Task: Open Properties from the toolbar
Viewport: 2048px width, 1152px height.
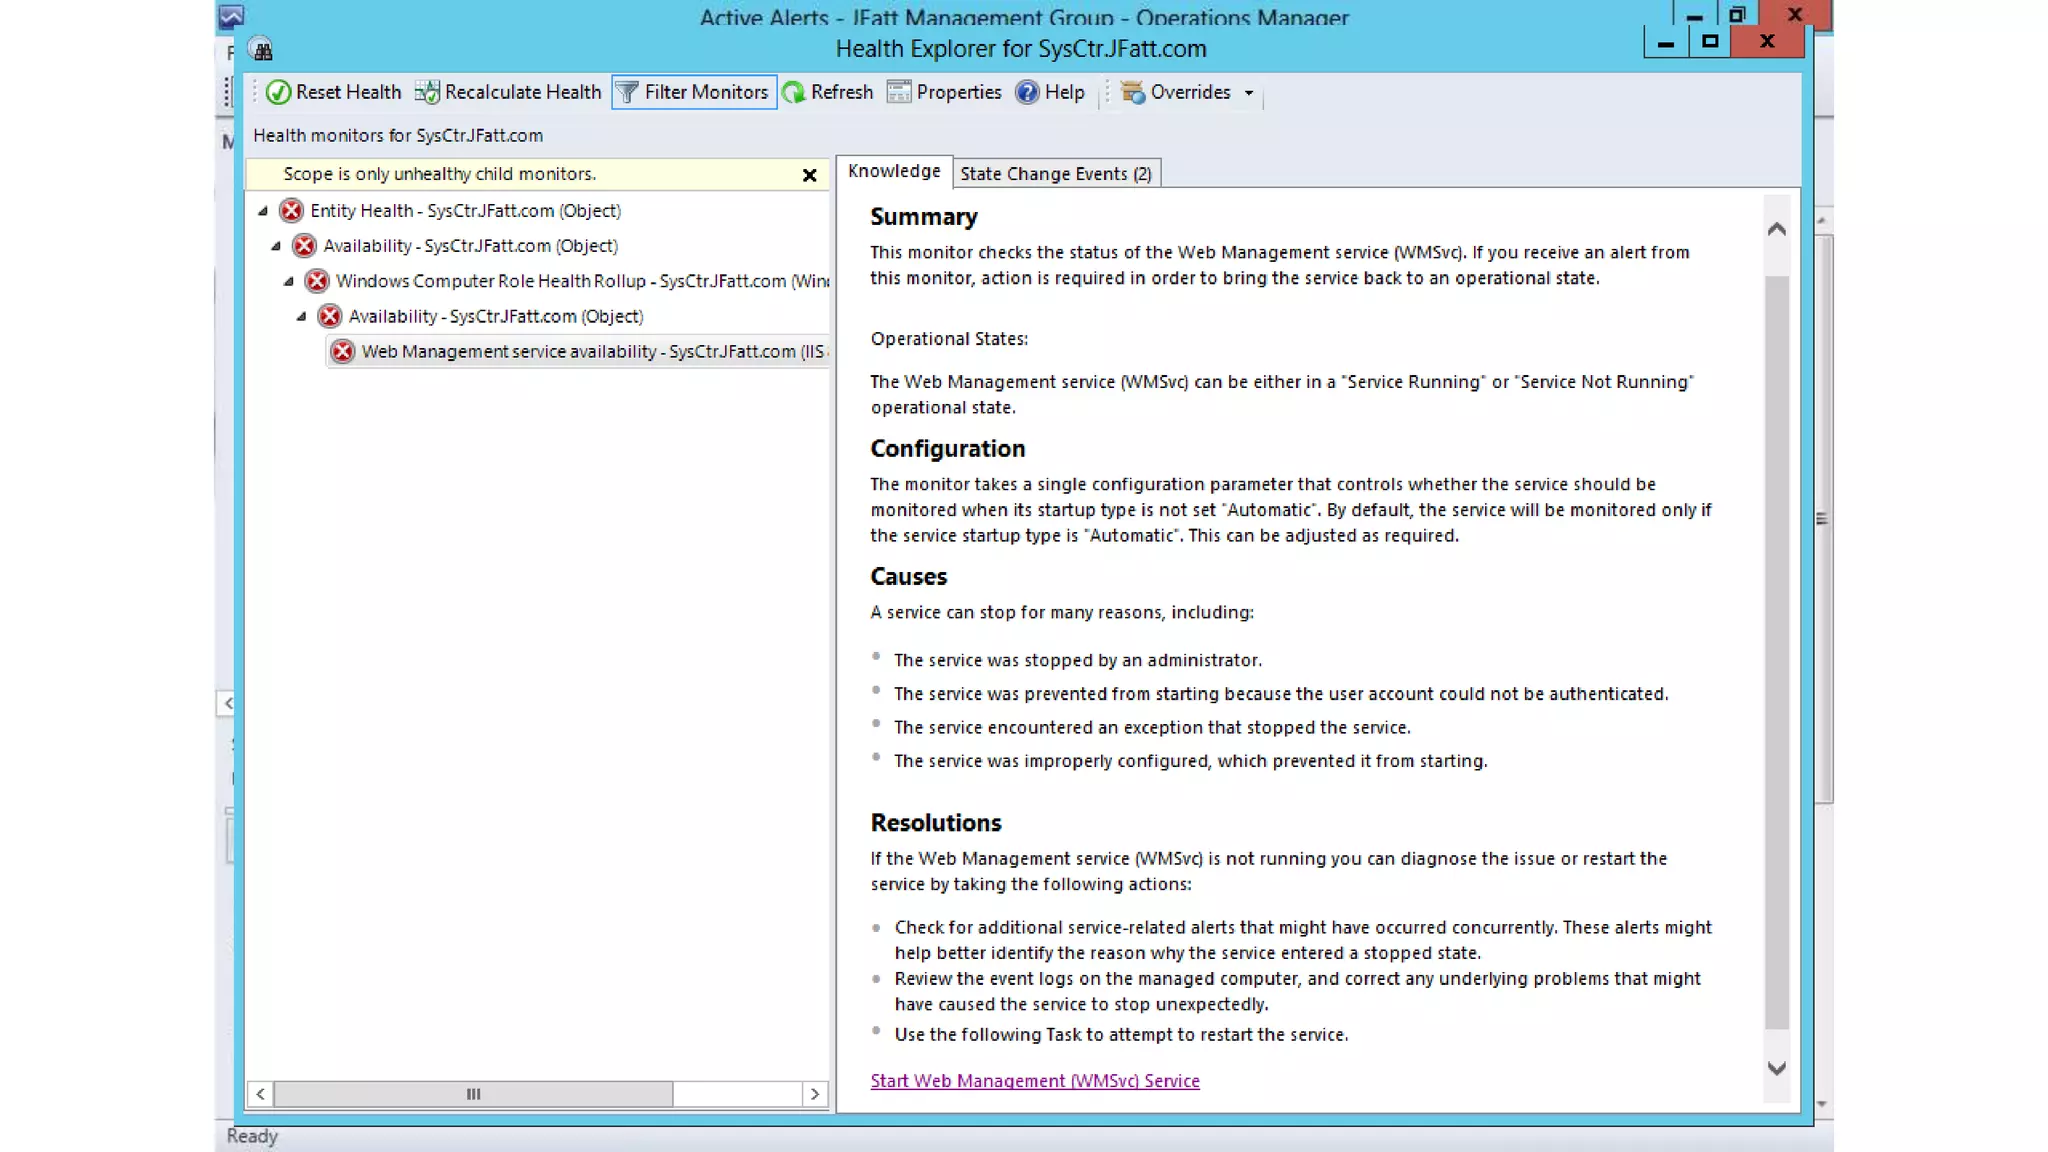Action: pyautogui.click(x=944, y=92)
